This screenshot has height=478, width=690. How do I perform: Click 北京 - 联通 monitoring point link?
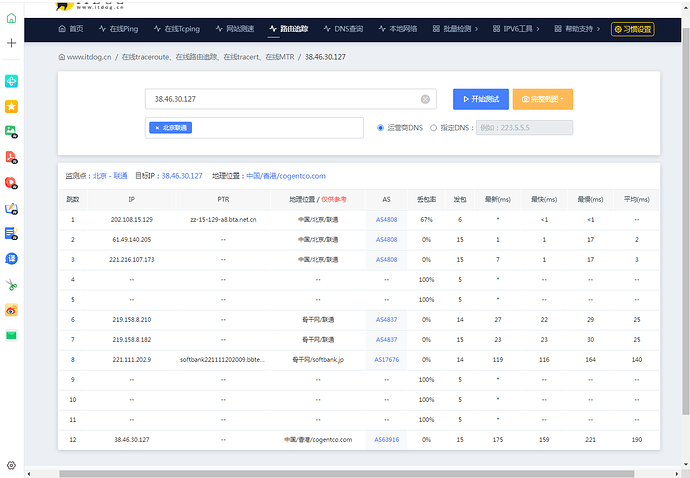coord(110,176)
